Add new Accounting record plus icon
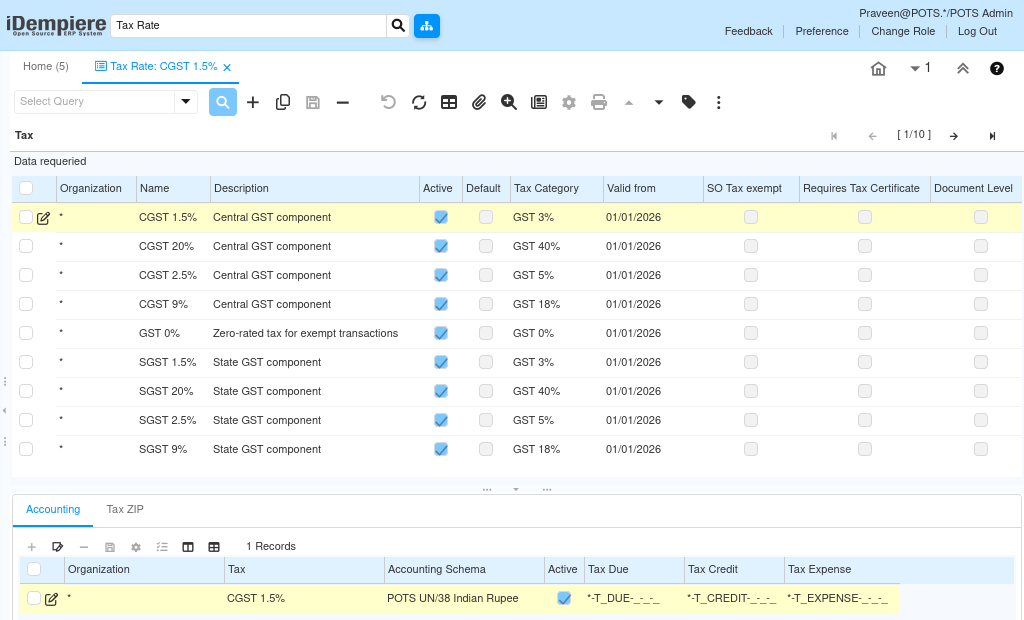1024x620 pixels. [31, 547]
